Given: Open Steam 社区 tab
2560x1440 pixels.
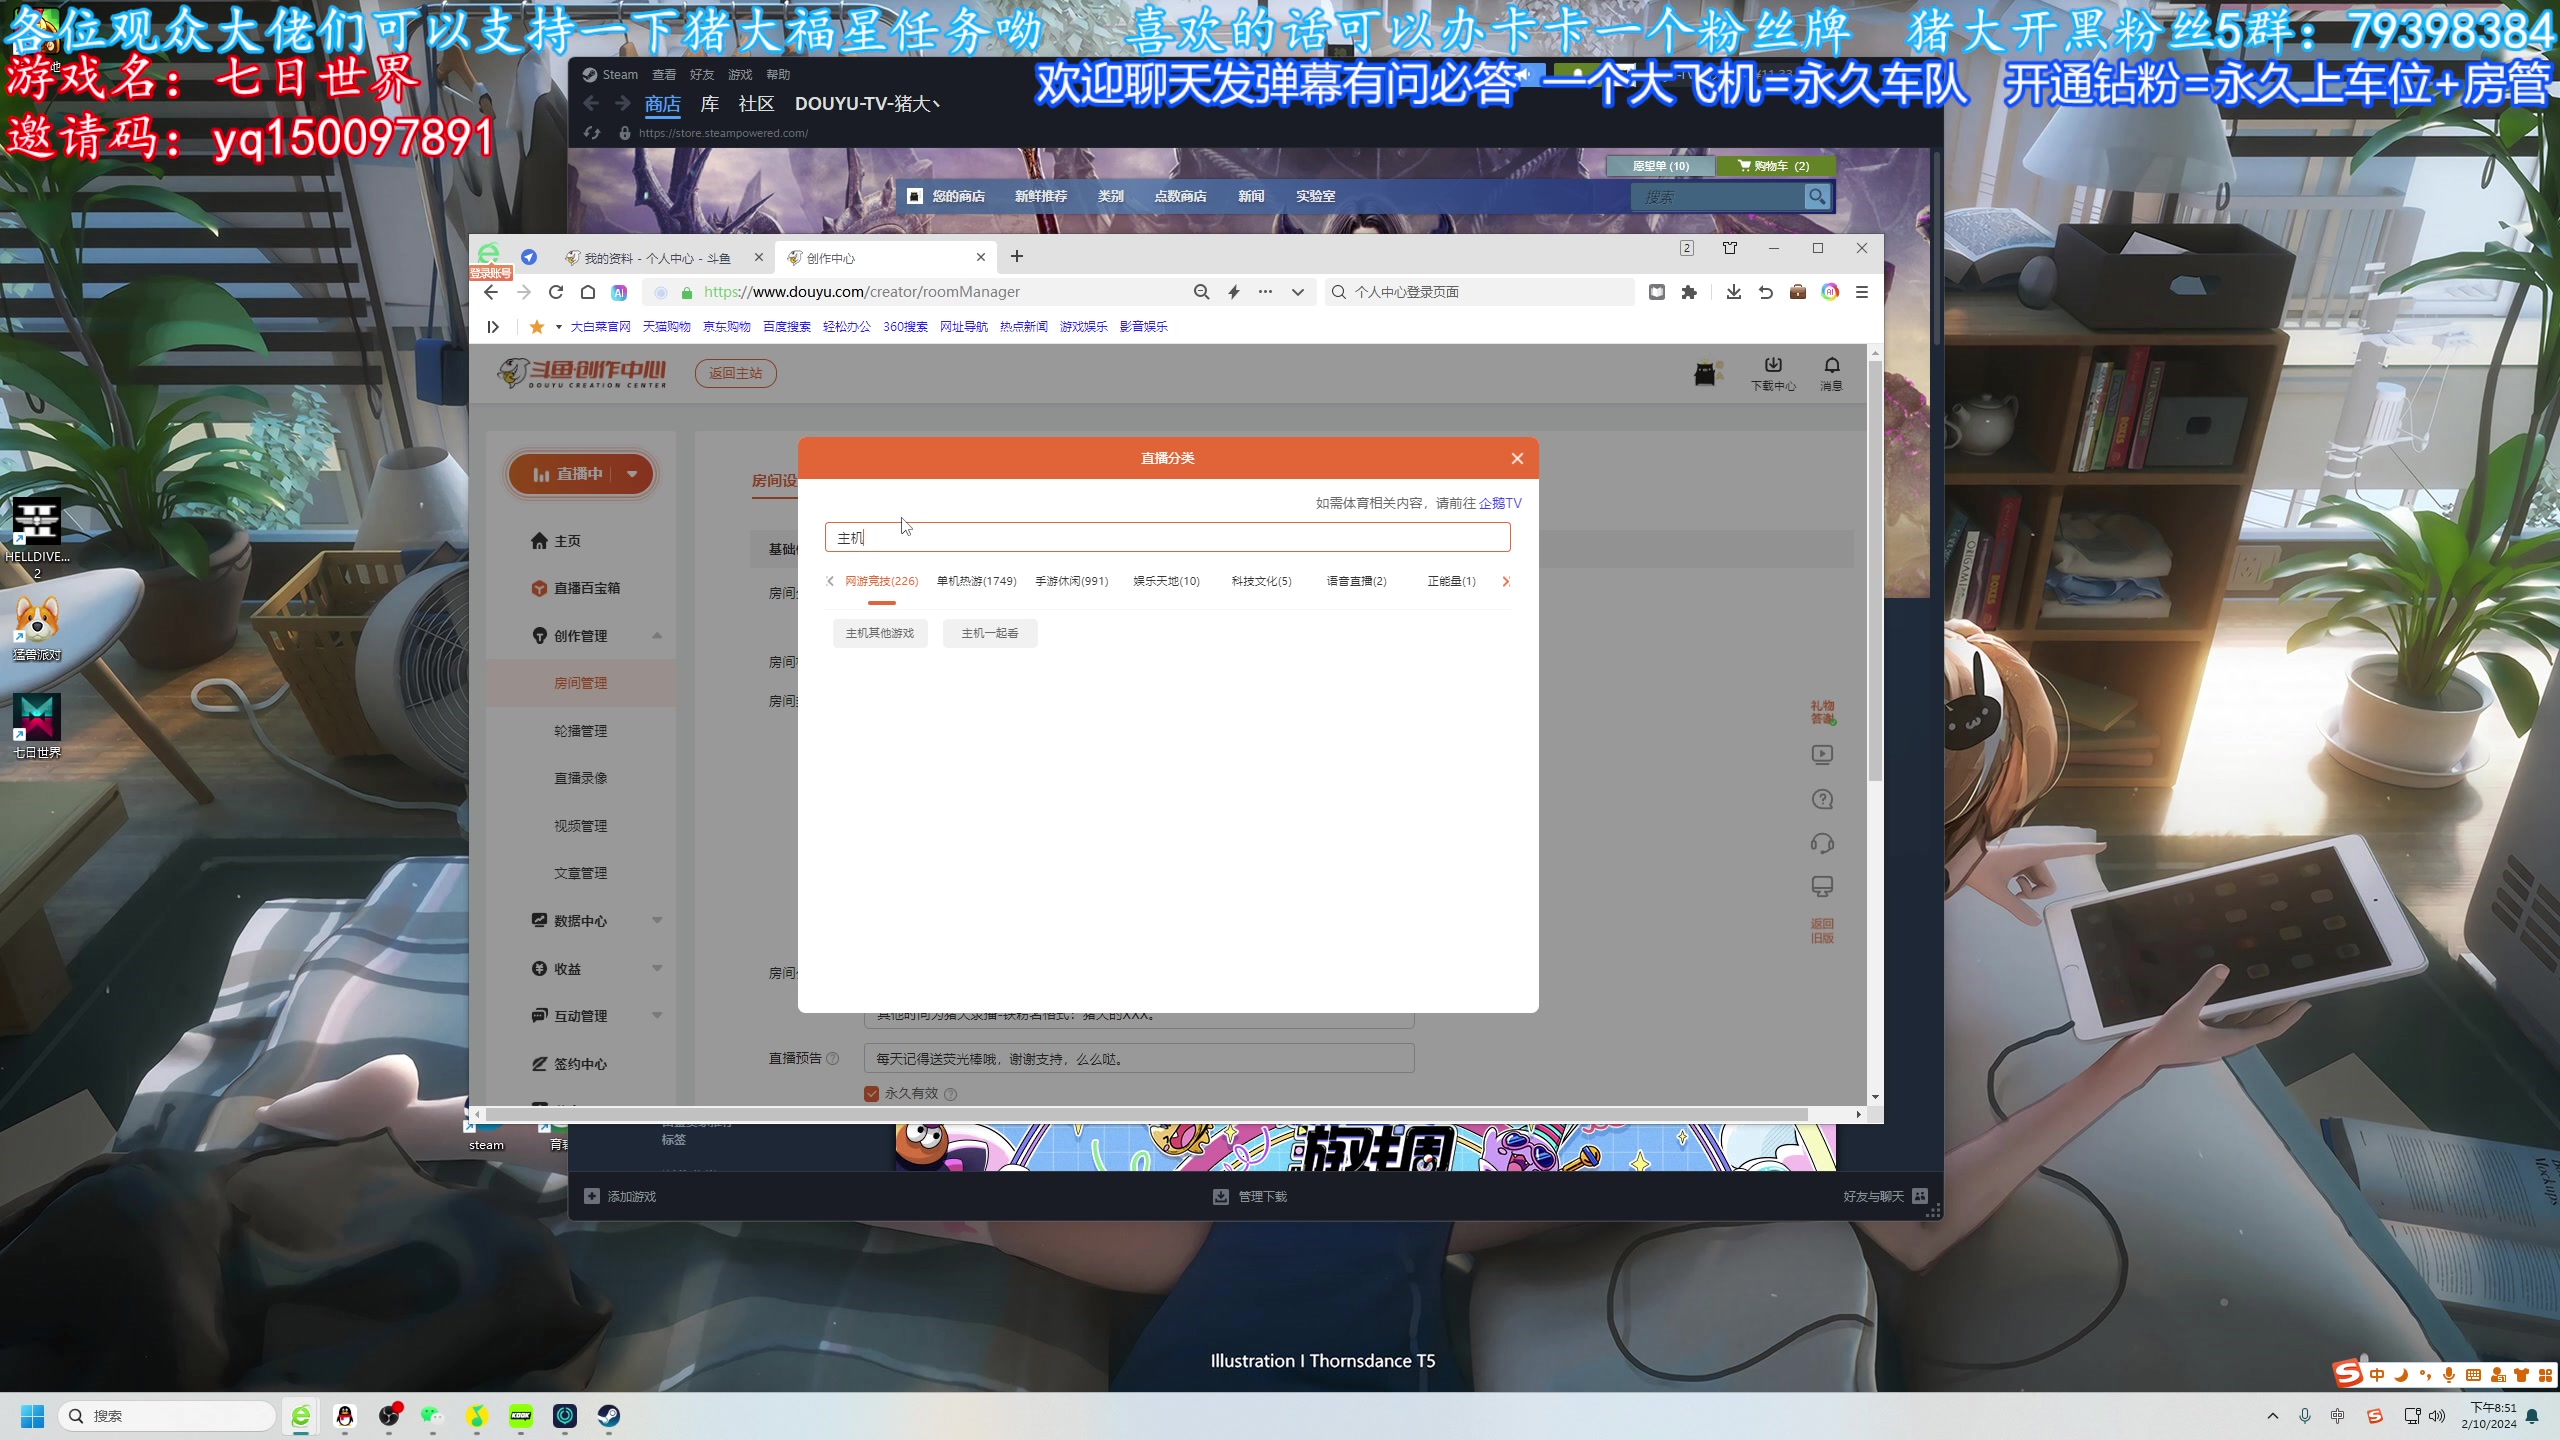Looking at the screenshot, I should click(756, 104).
